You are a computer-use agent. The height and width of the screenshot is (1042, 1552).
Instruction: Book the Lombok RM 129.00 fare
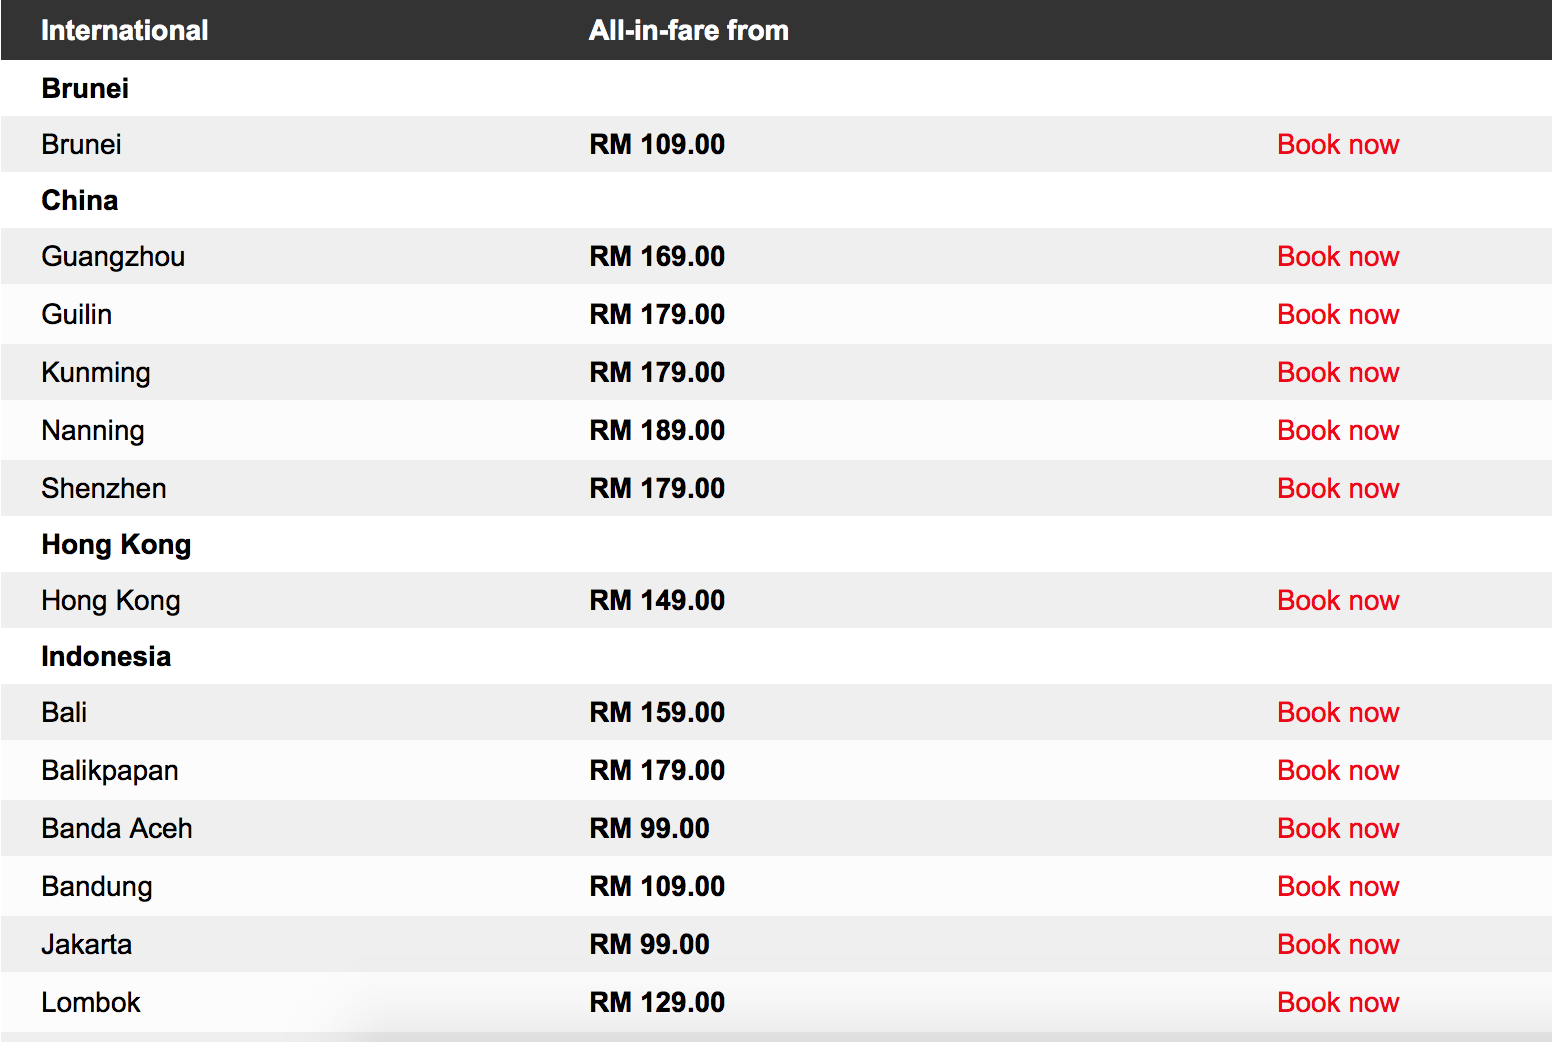point(1338,1002)
